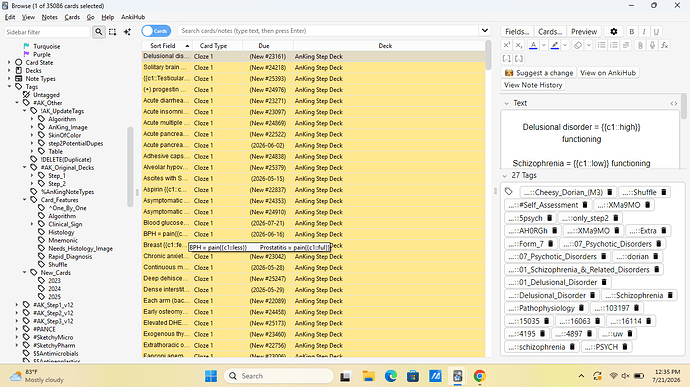Open the Go menu
Viewport: 690px width, 387px height.
pyautogui.click(x=91, y=17)
